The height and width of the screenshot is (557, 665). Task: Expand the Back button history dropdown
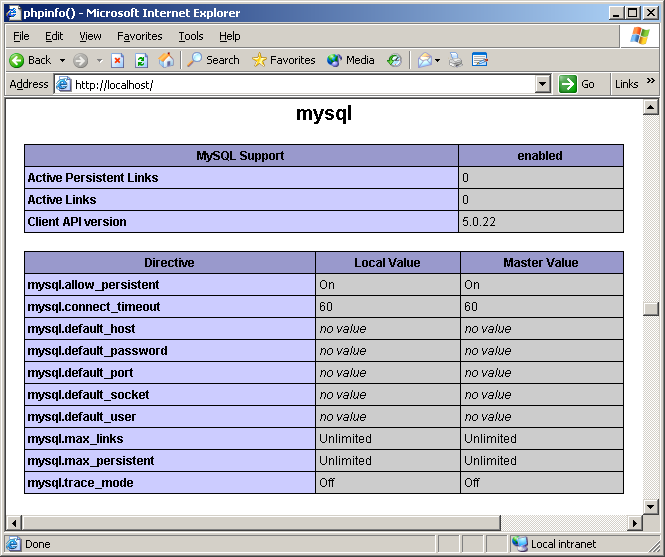pyautogui.click(x=62, y=60)
